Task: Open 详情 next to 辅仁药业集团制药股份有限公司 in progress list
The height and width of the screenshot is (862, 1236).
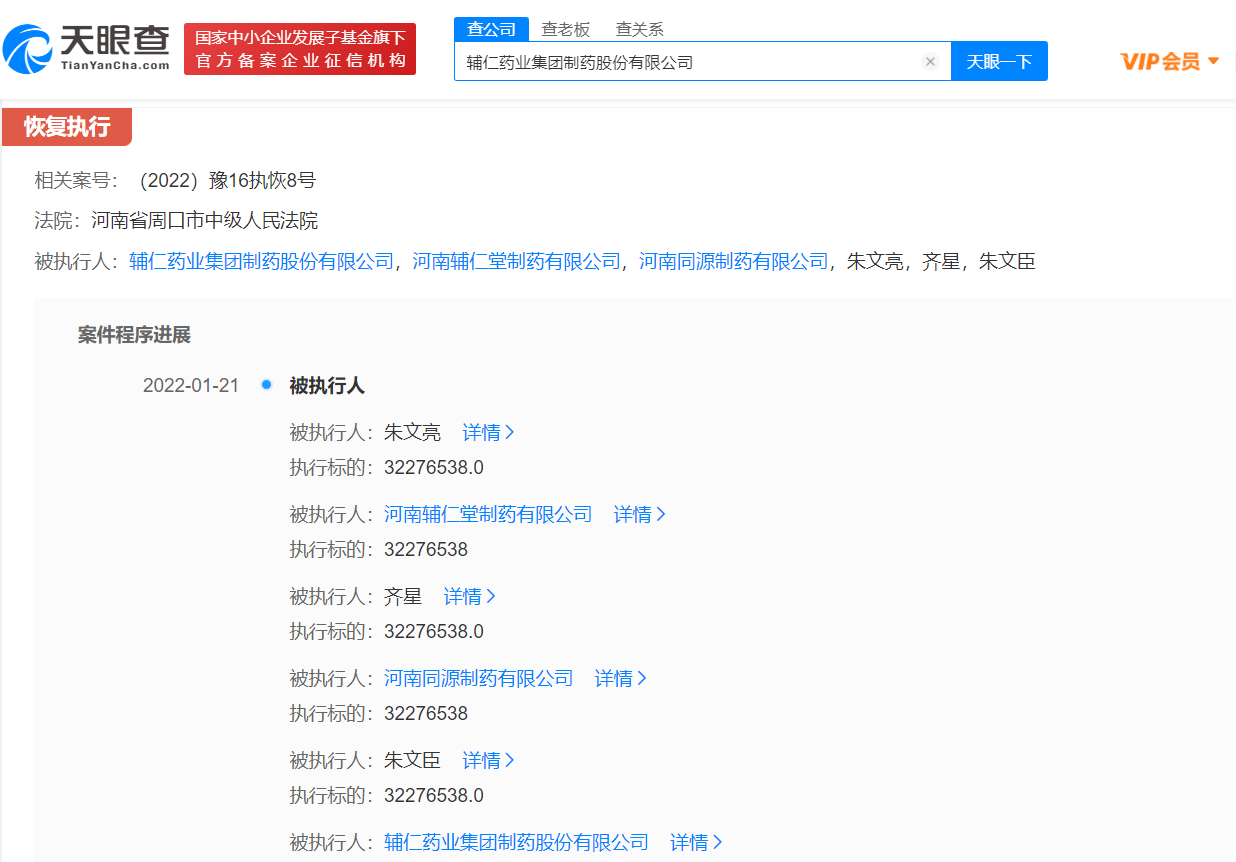Action: tap(696, 843)
